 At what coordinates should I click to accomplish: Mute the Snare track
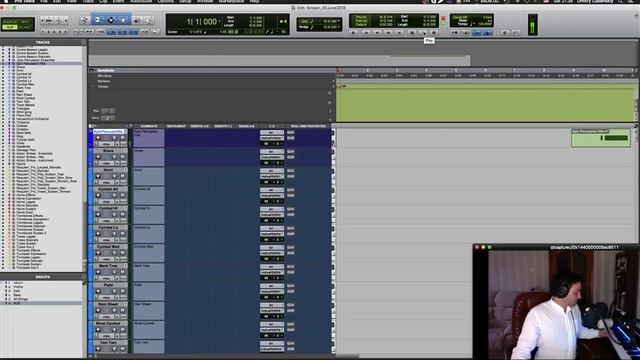coord(122,157)
